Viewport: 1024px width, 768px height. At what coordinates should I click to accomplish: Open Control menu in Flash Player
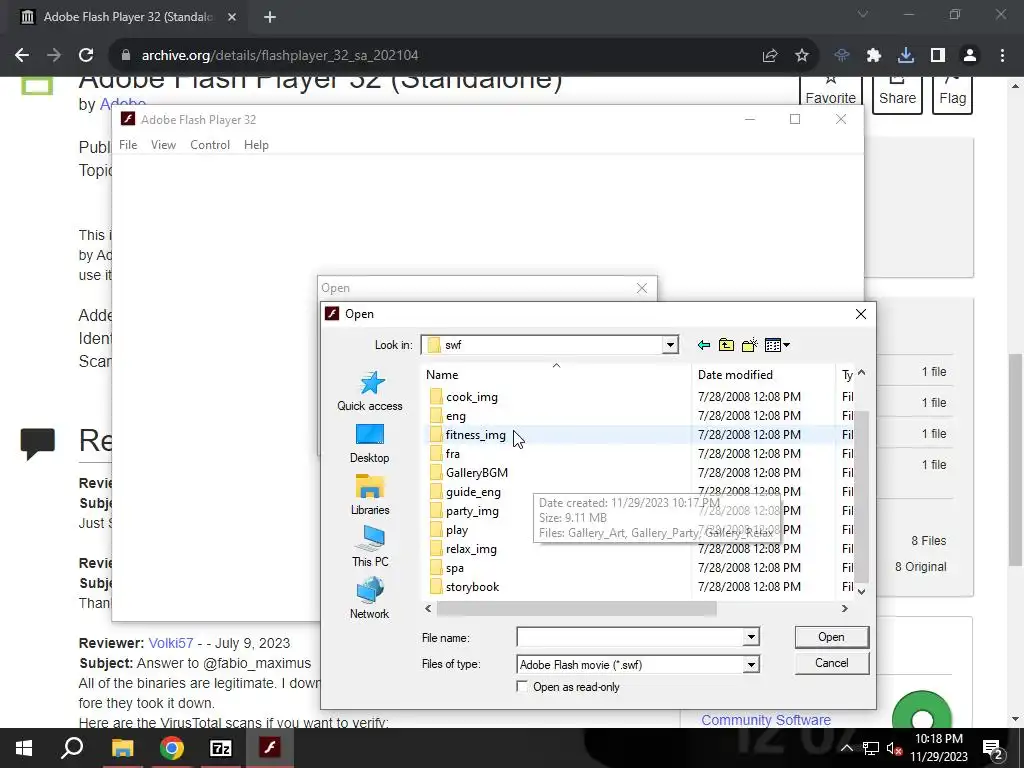210,145
